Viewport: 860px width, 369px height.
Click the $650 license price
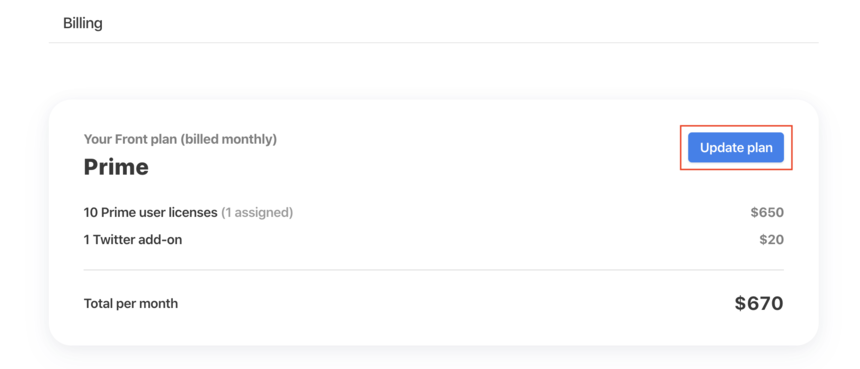click(767, 212)
